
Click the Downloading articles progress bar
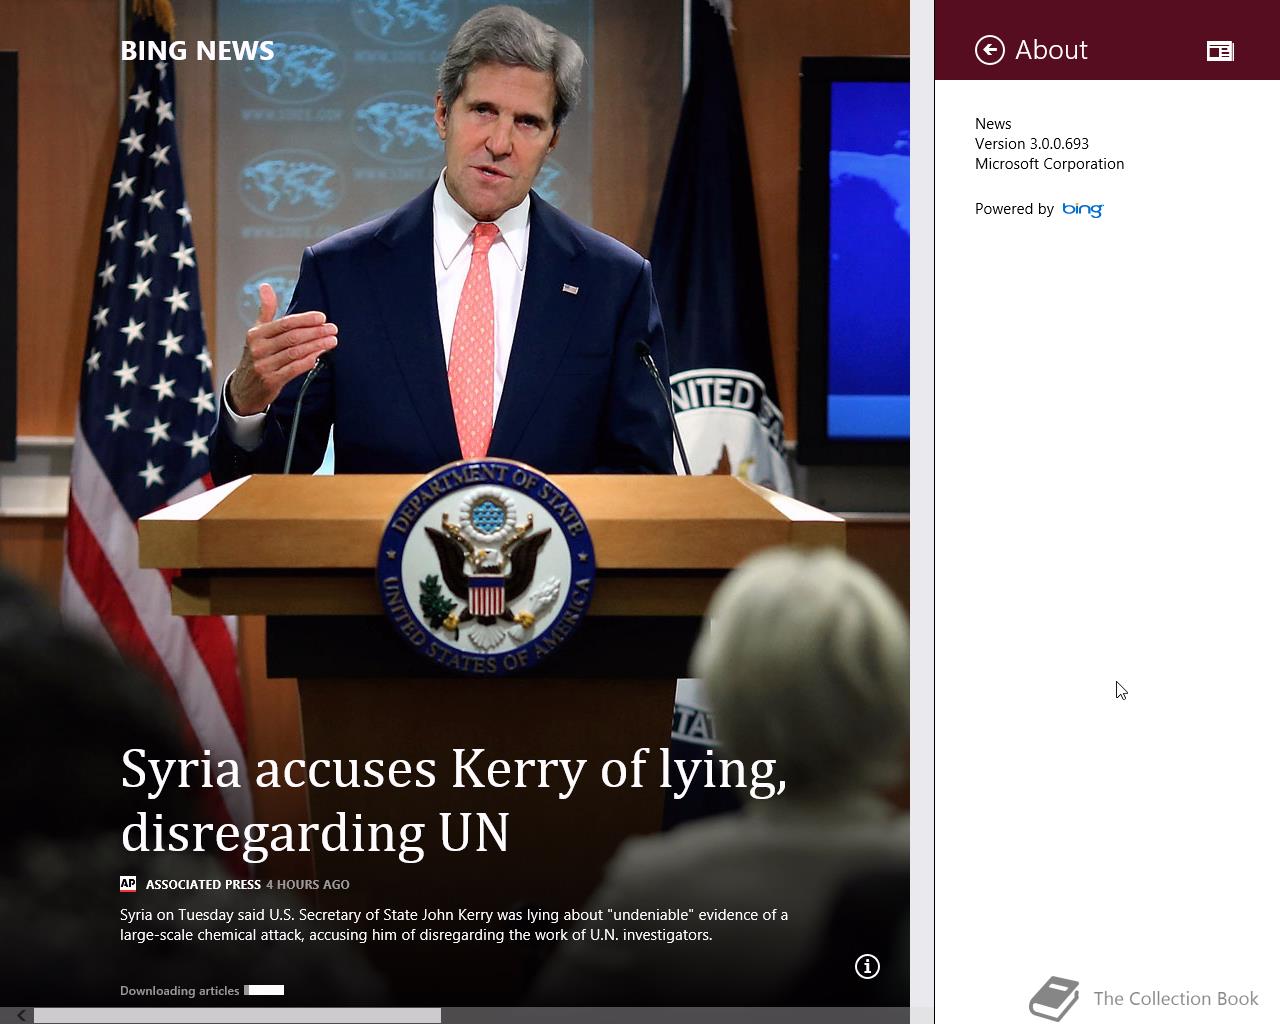click(264, 990)
